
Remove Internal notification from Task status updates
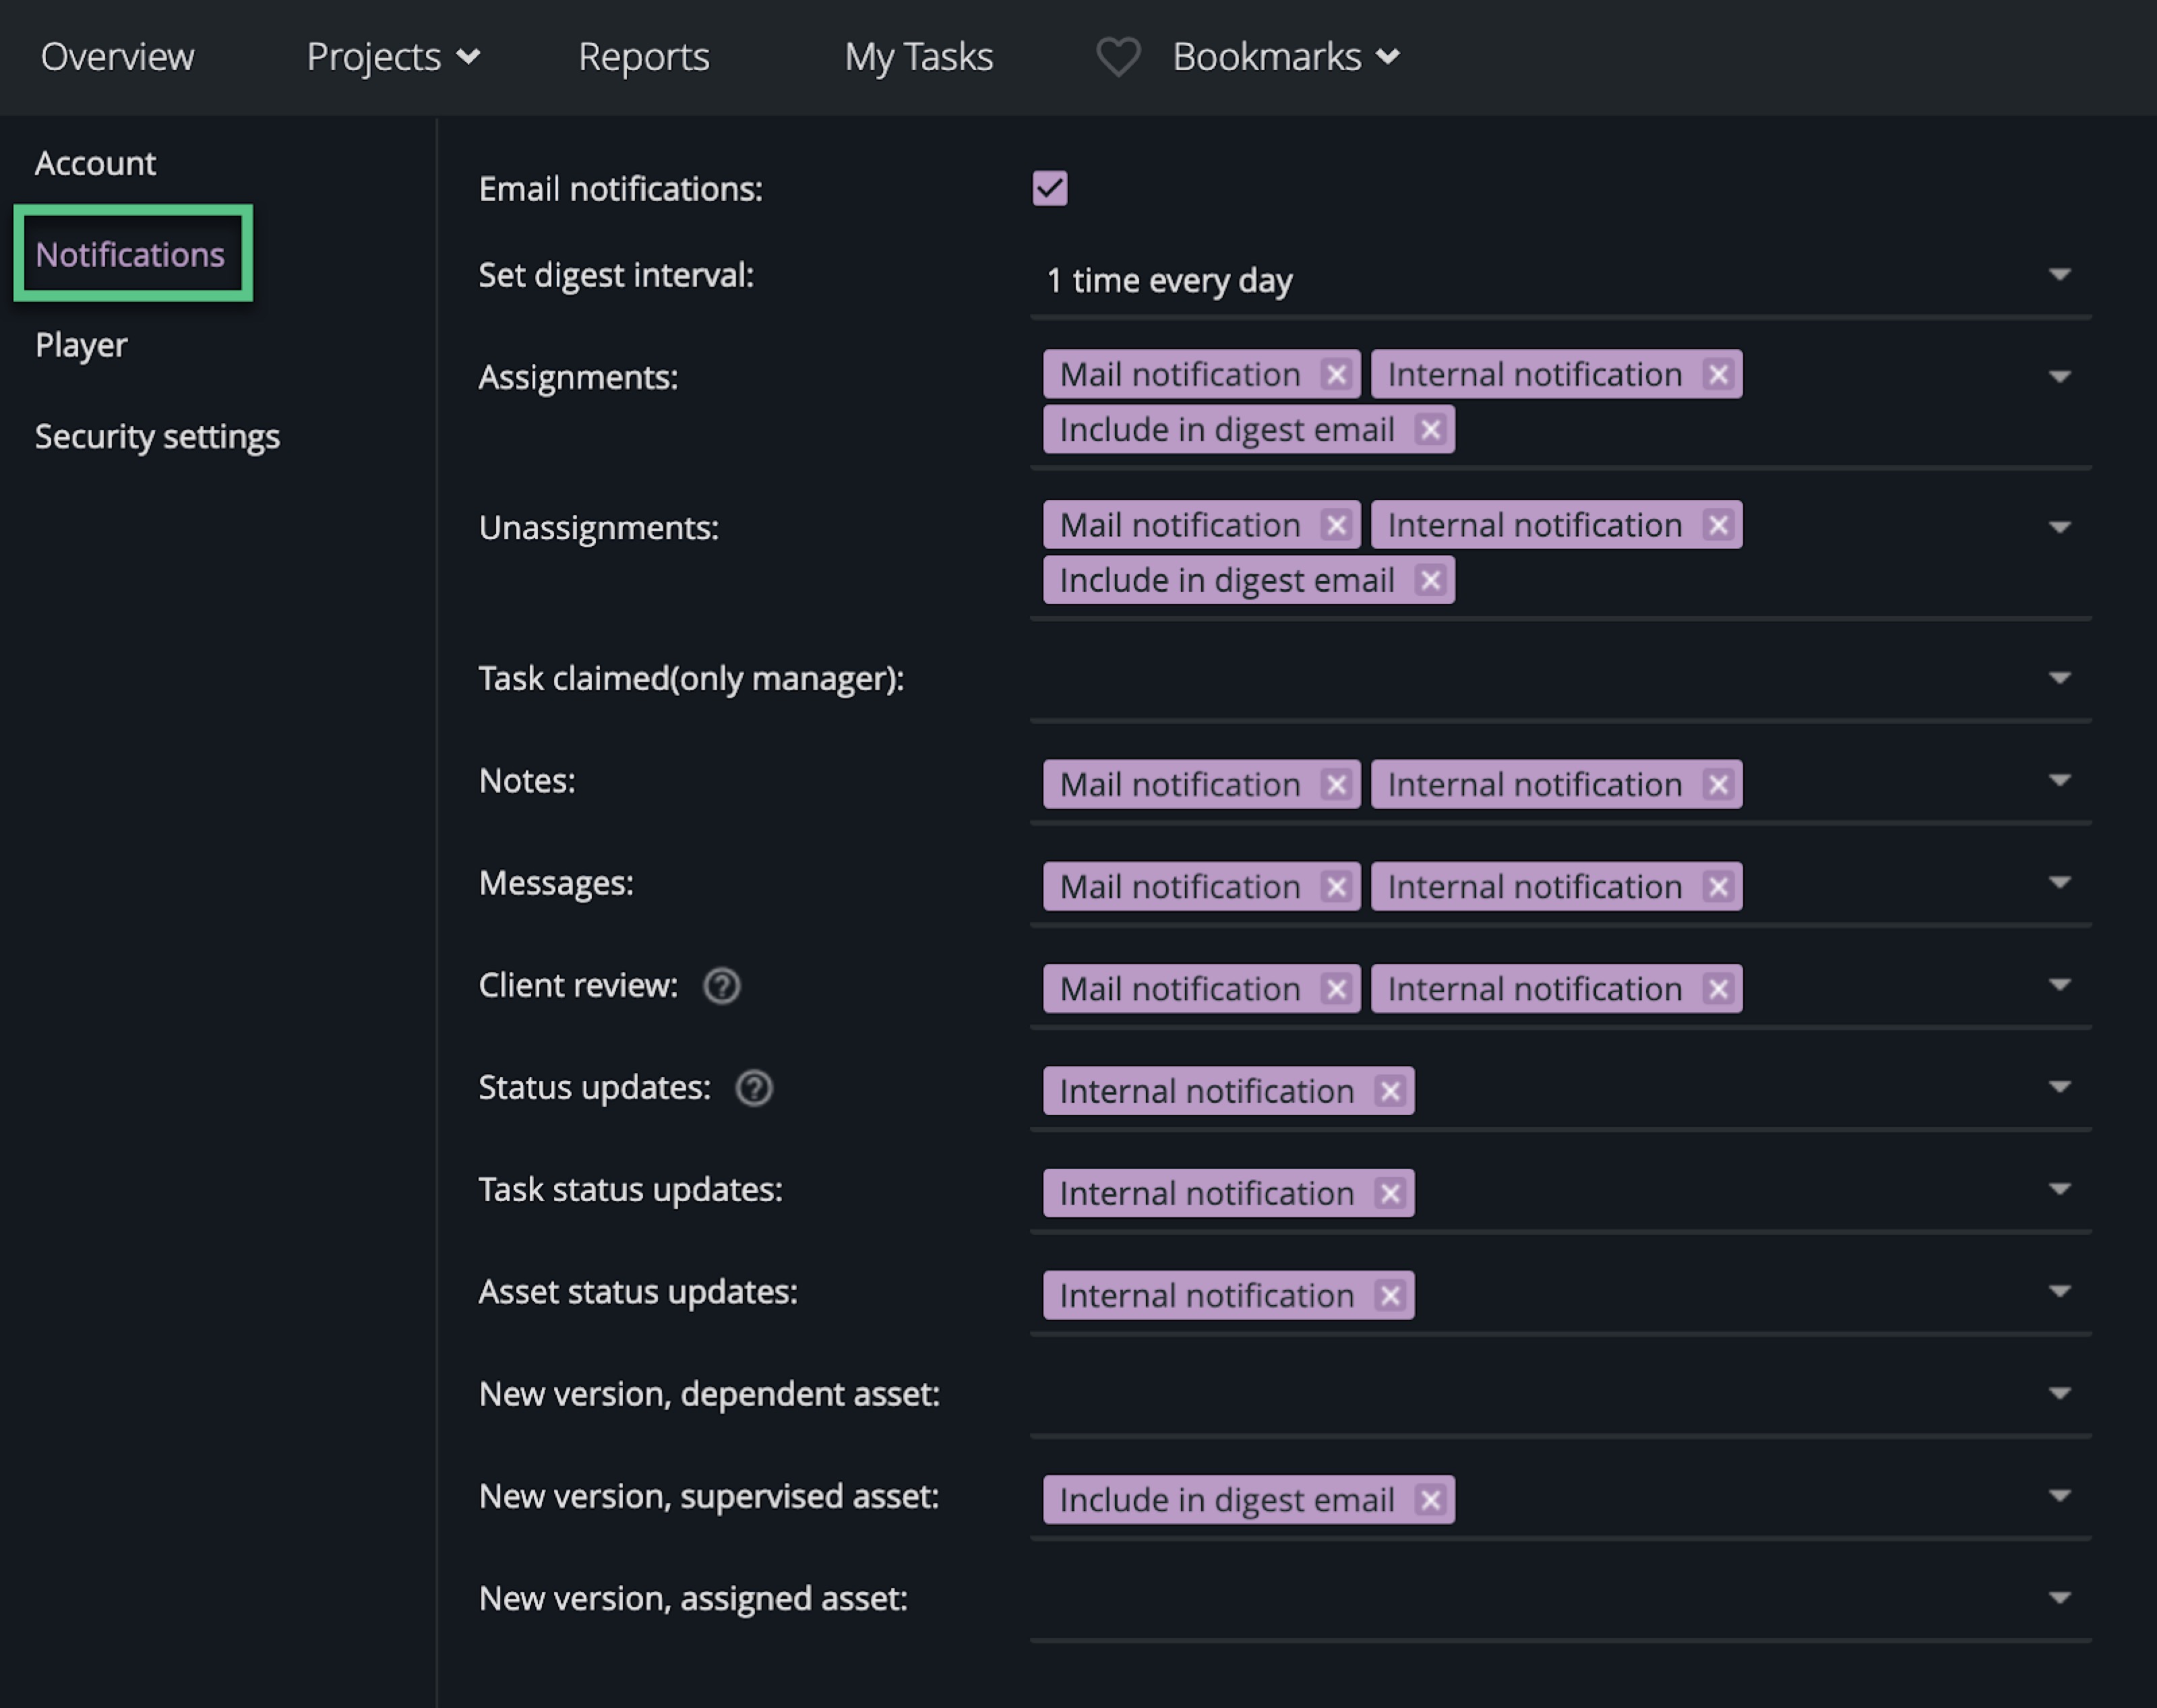1389,1193
